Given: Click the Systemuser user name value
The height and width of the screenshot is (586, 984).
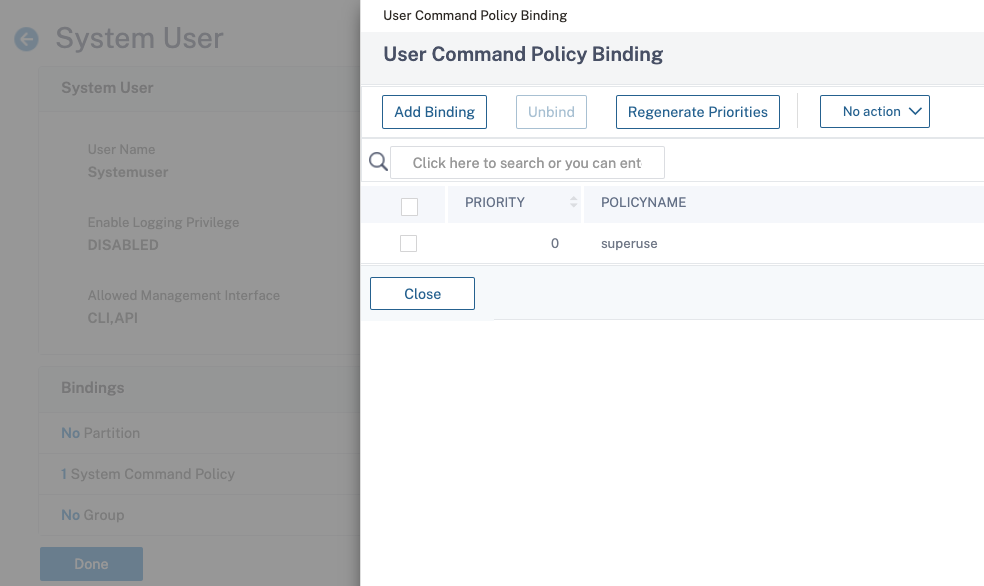Looking at the screenshot, I should point(128,172).
